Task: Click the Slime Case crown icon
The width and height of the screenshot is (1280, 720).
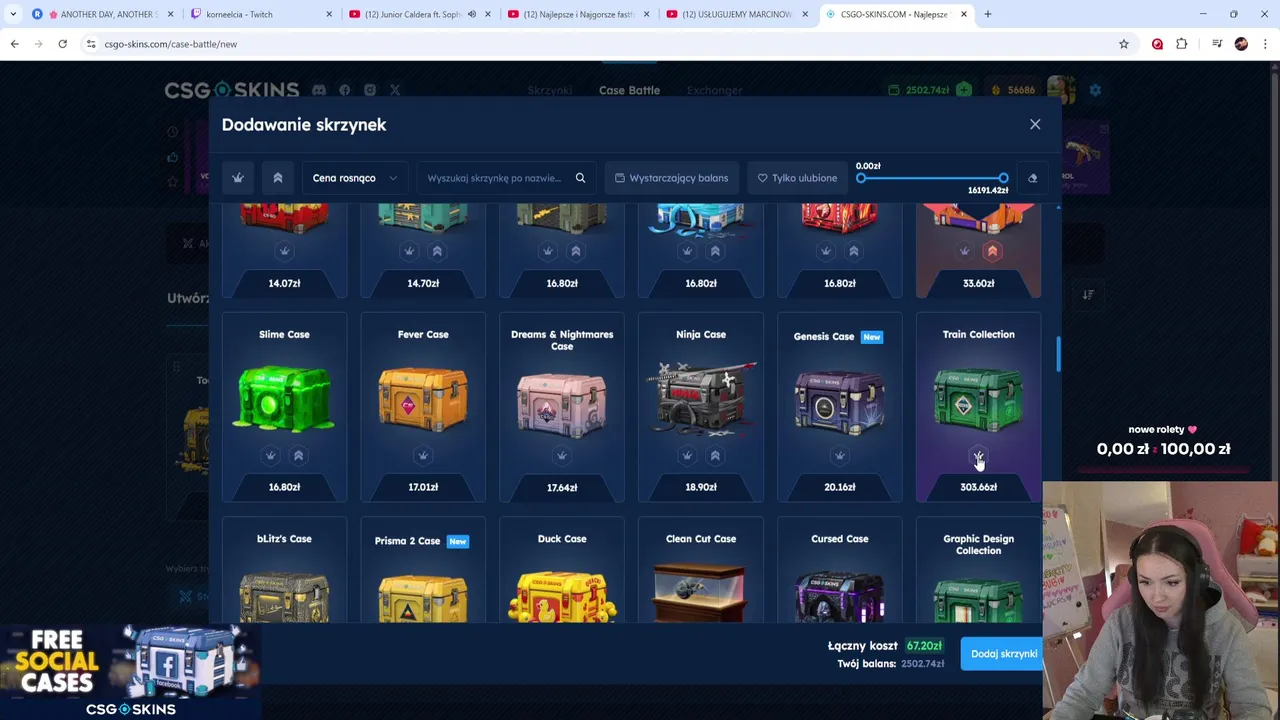Action: point(270,455)
